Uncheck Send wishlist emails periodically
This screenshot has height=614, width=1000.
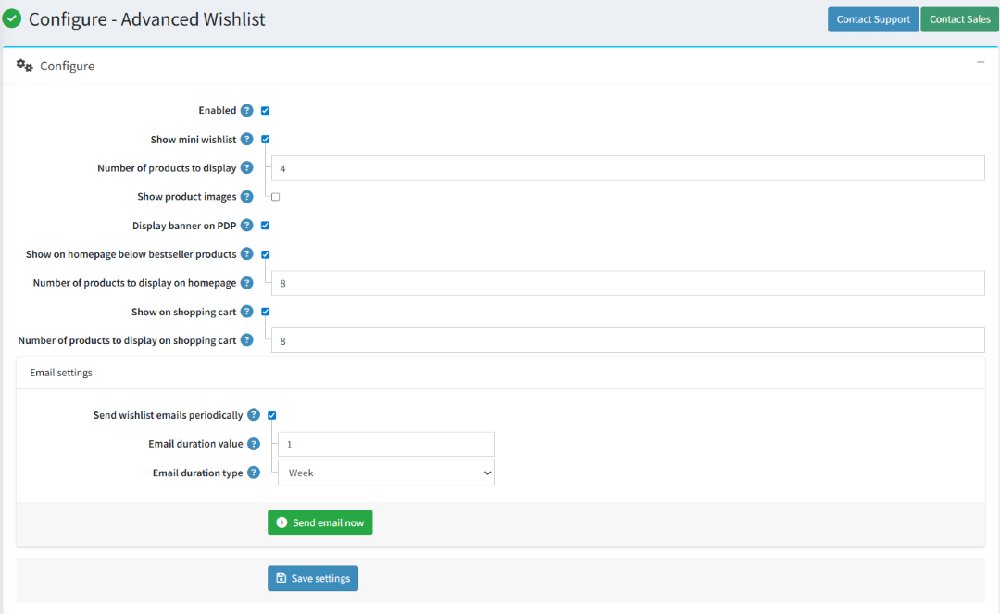[x=271, y=415]
